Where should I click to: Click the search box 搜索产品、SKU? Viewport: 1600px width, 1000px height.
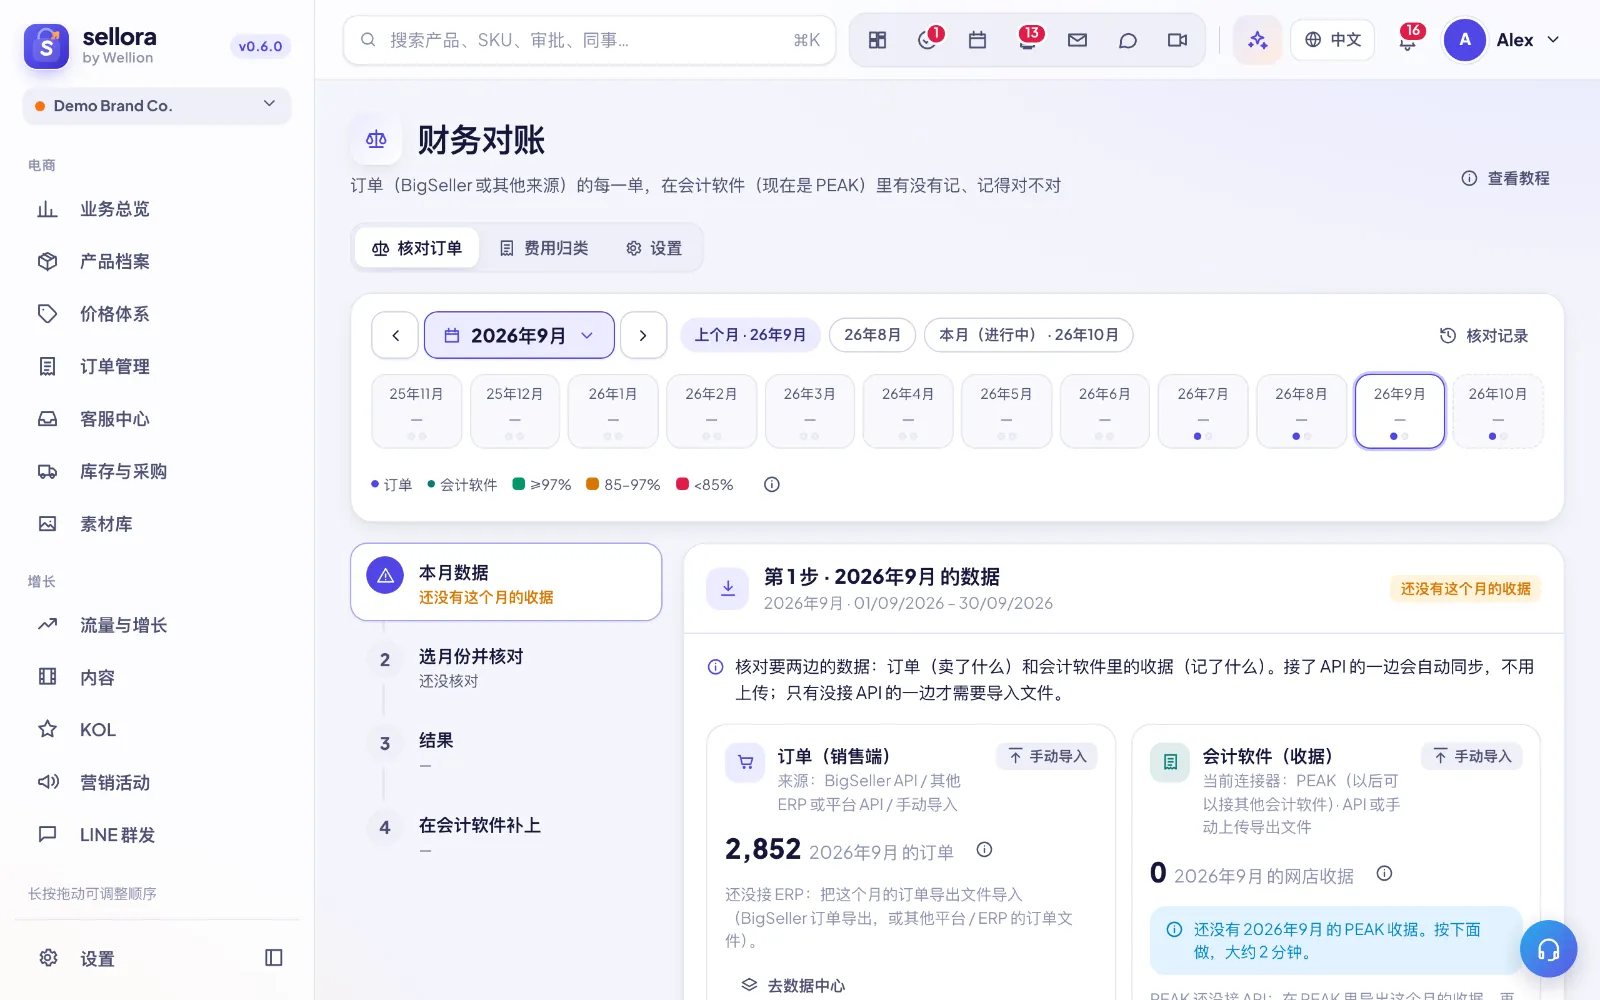click(590, 40)
